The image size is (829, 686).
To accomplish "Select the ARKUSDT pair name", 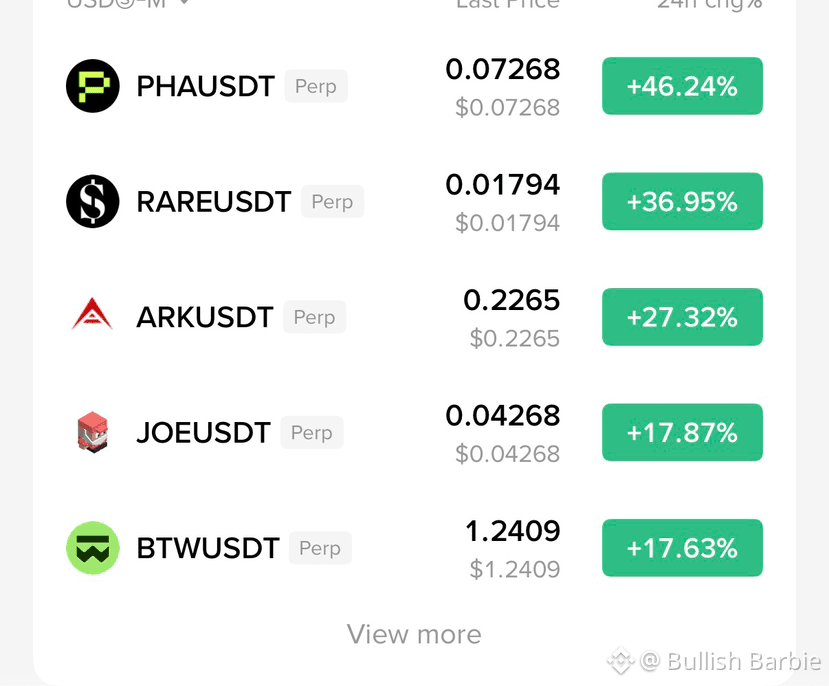I will (x=205, y=317).
